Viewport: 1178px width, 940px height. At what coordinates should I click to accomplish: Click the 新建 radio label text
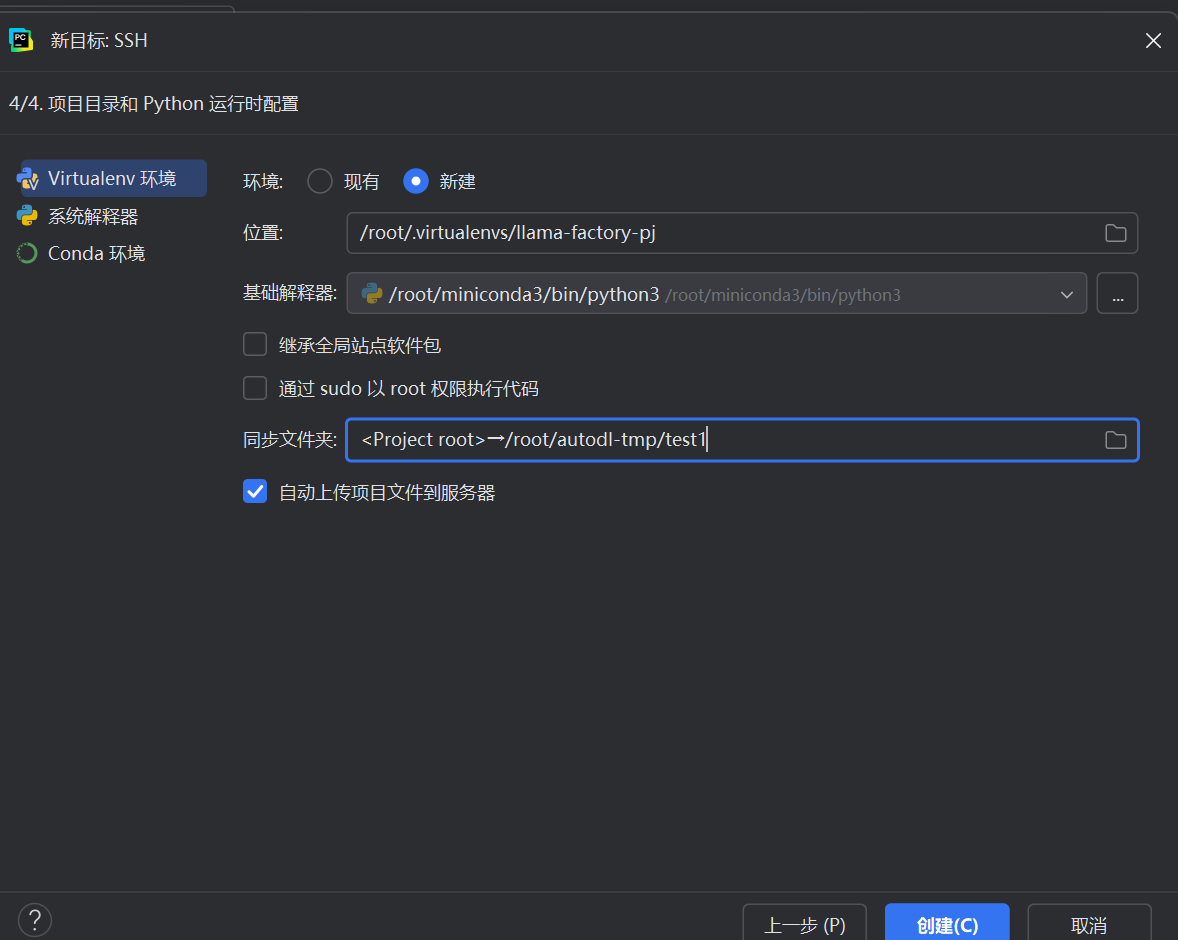pos(458,182)
